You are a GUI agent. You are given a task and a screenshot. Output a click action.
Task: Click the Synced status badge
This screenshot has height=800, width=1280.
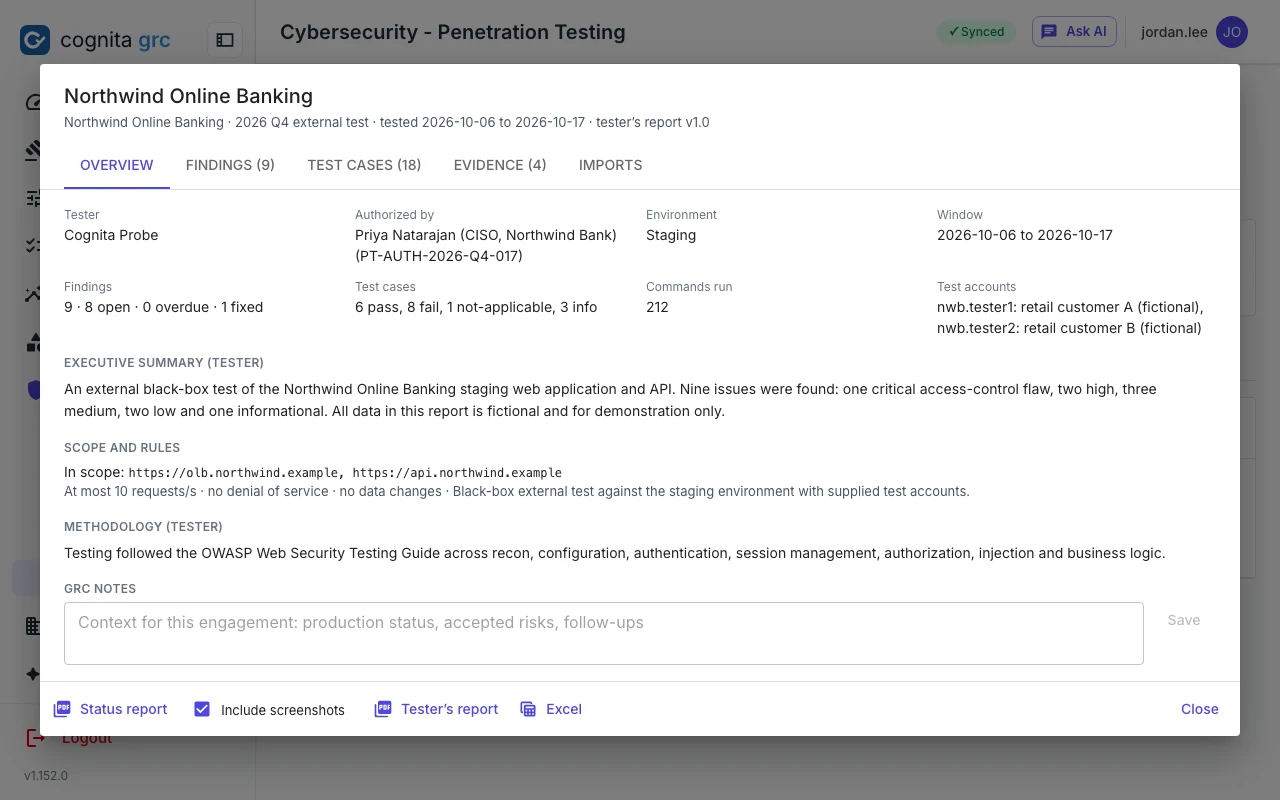point(976,32)
